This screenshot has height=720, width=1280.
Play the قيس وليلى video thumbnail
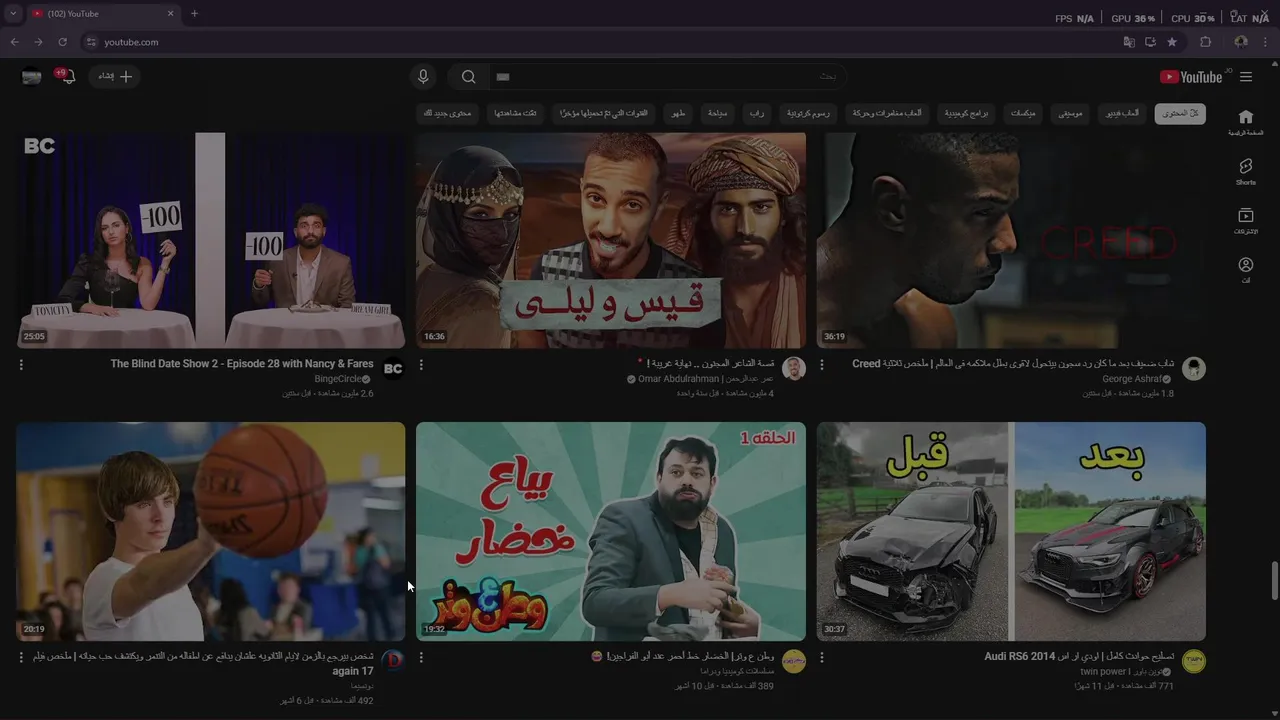(611, 241)
